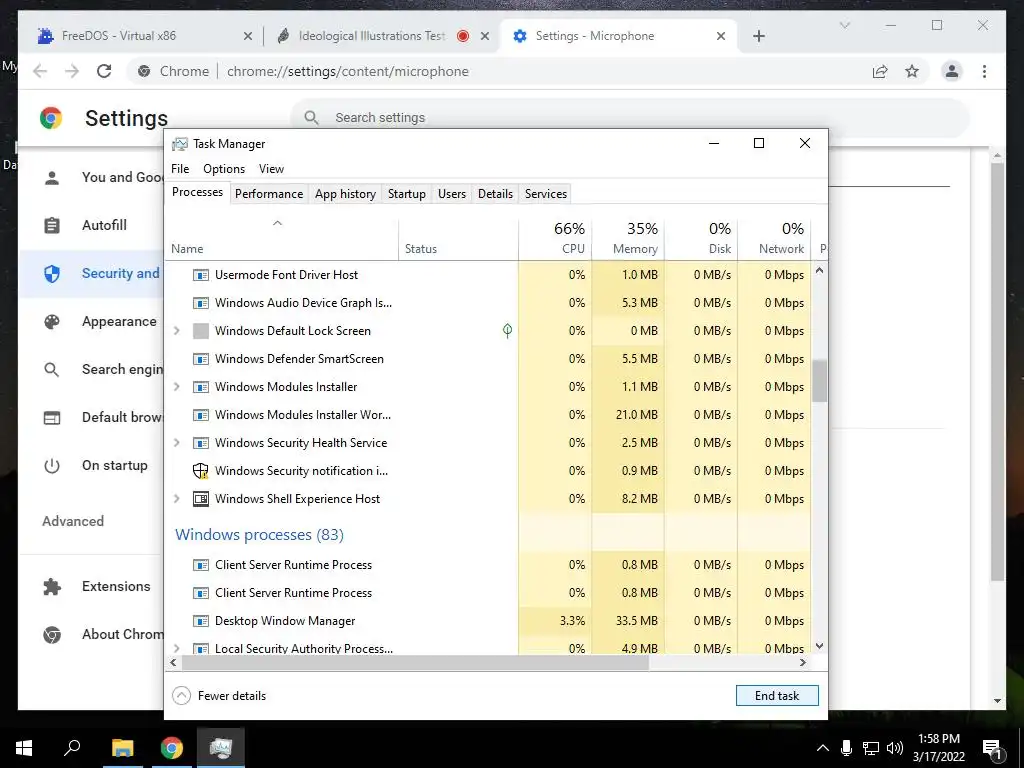
Task: Expand Windows Modules Installer process group
Action: pos(176,387)
